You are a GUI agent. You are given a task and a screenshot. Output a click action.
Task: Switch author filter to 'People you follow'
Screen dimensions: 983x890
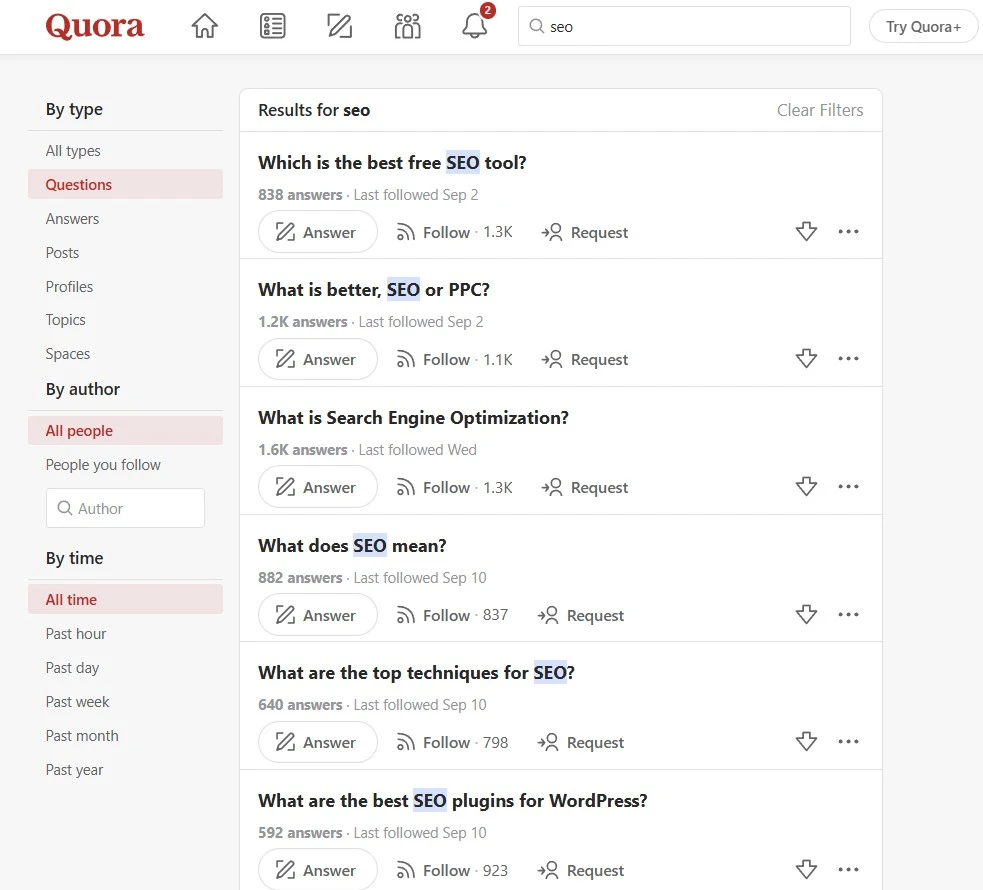[x=103, y=464]
